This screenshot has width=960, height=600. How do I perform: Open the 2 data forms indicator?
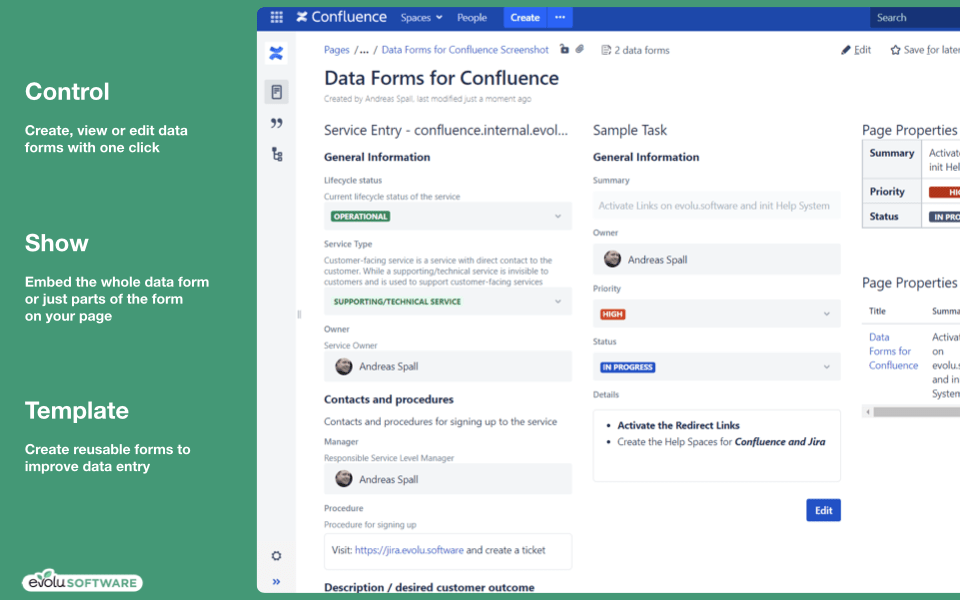pos(635,50)
